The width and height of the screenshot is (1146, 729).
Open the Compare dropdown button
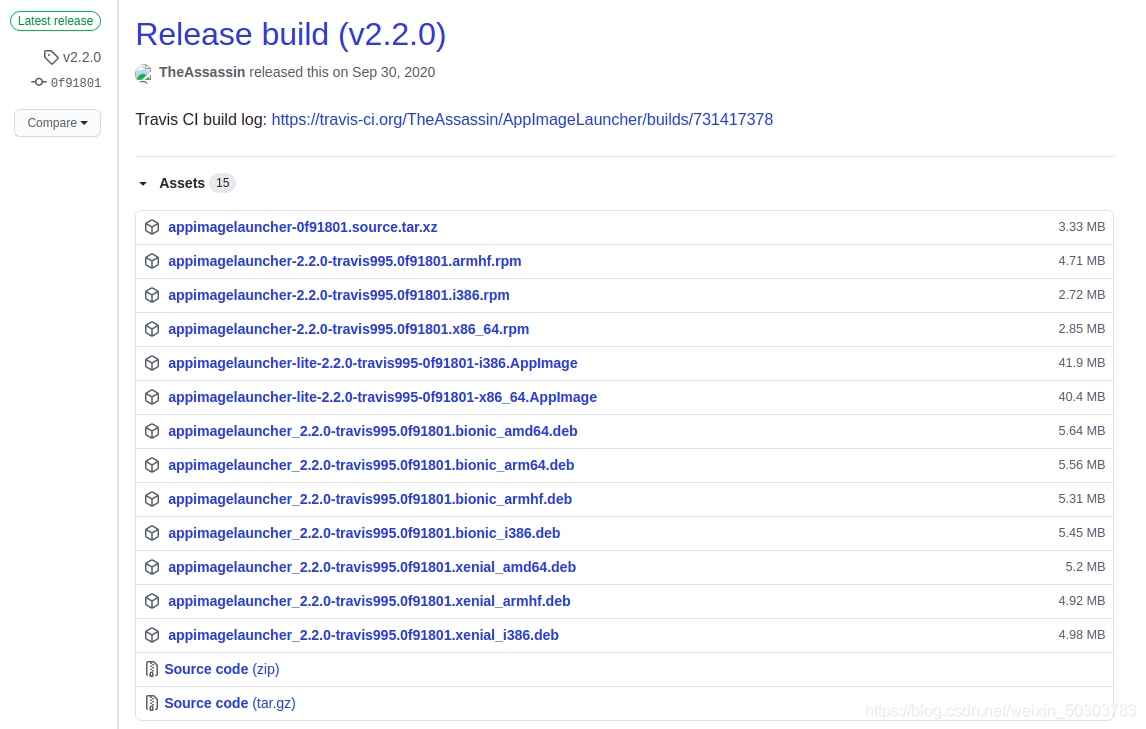click(x=58, y=123)
